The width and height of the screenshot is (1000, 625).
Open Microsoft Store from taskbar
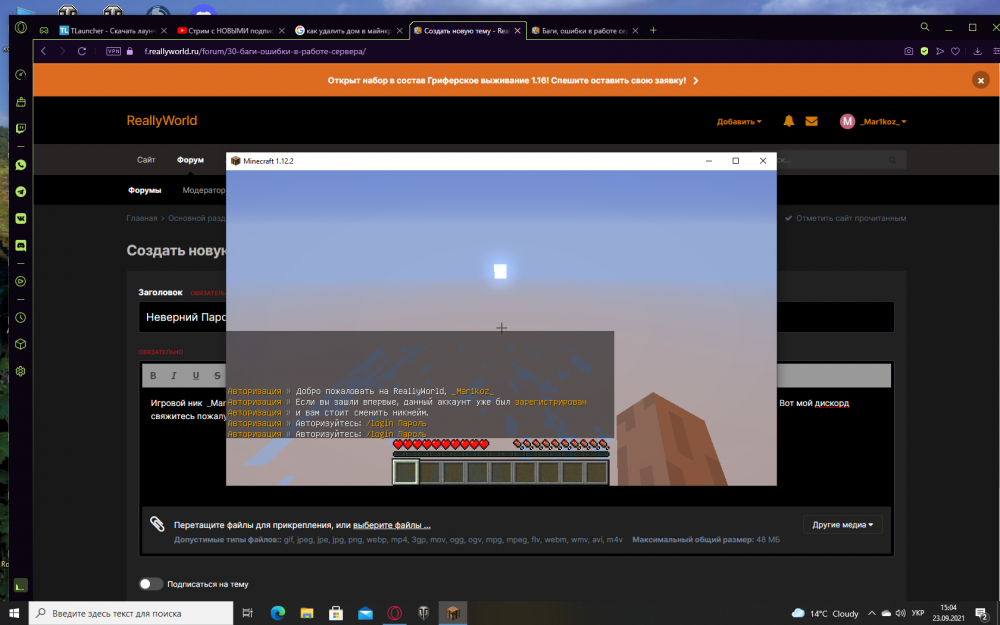pos(336,613)
